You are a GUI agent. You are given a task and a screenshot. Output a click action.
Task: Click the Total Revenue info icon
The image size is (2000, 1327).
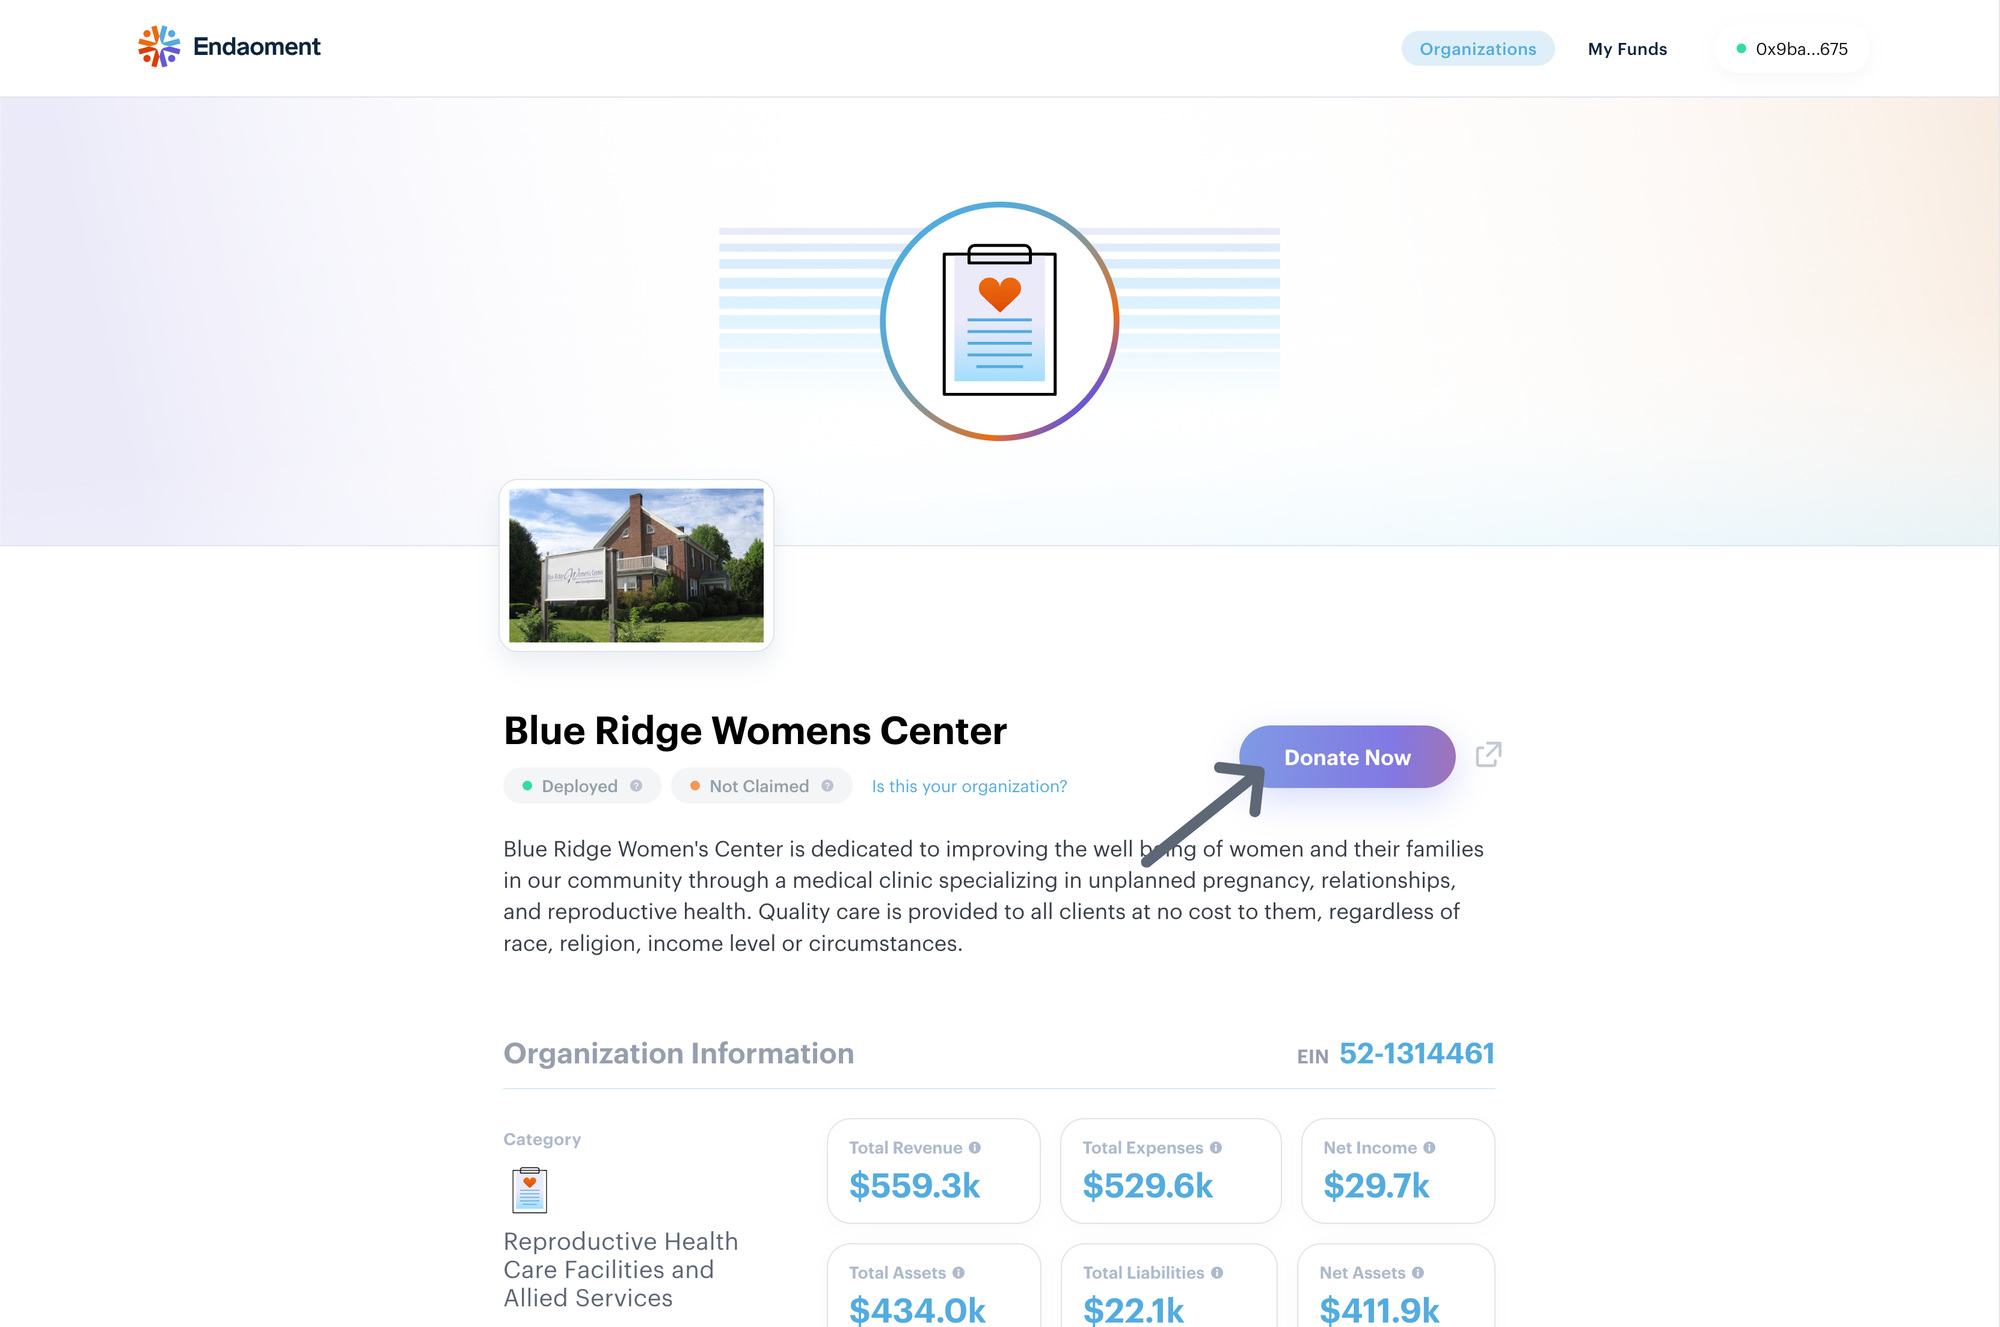[974, 1148]
